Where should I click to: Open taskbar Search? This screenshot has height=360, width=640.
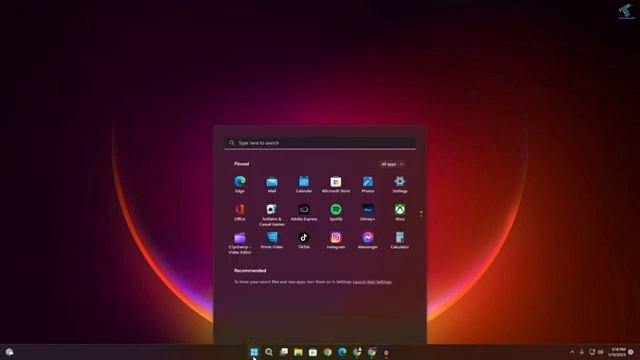coord(269,352)
